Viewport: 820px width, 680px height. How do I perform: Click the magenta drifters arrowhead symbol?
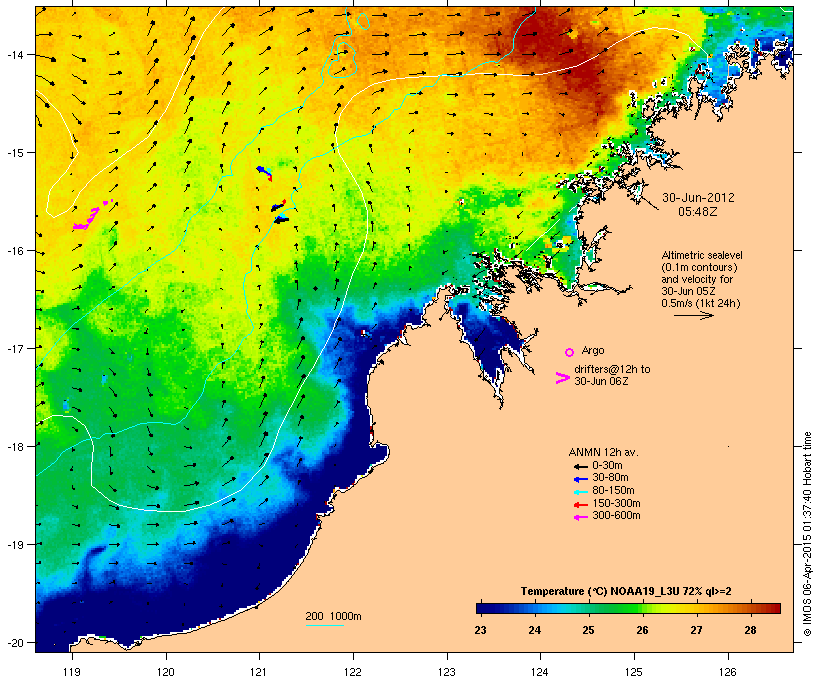(563, 378)
